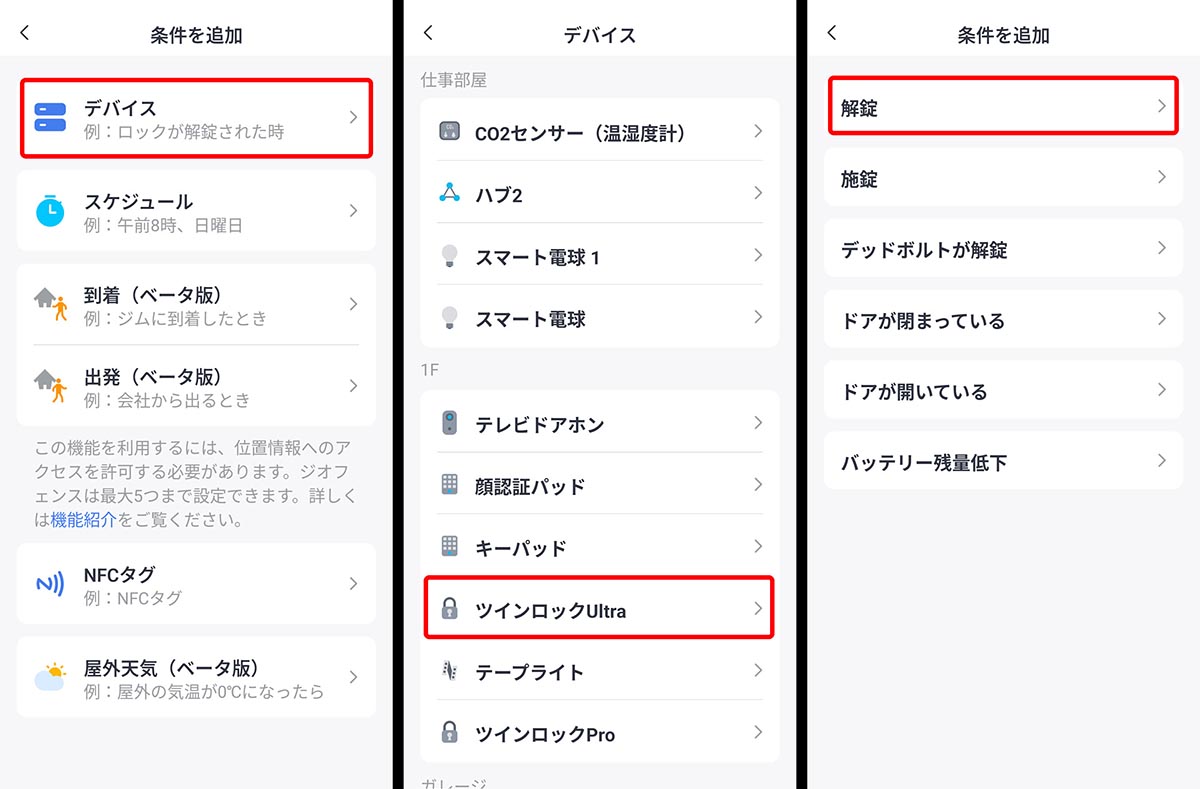Click the blue デバイス device icon
This screenshot has width=1200, height=789.
point(50,118)
